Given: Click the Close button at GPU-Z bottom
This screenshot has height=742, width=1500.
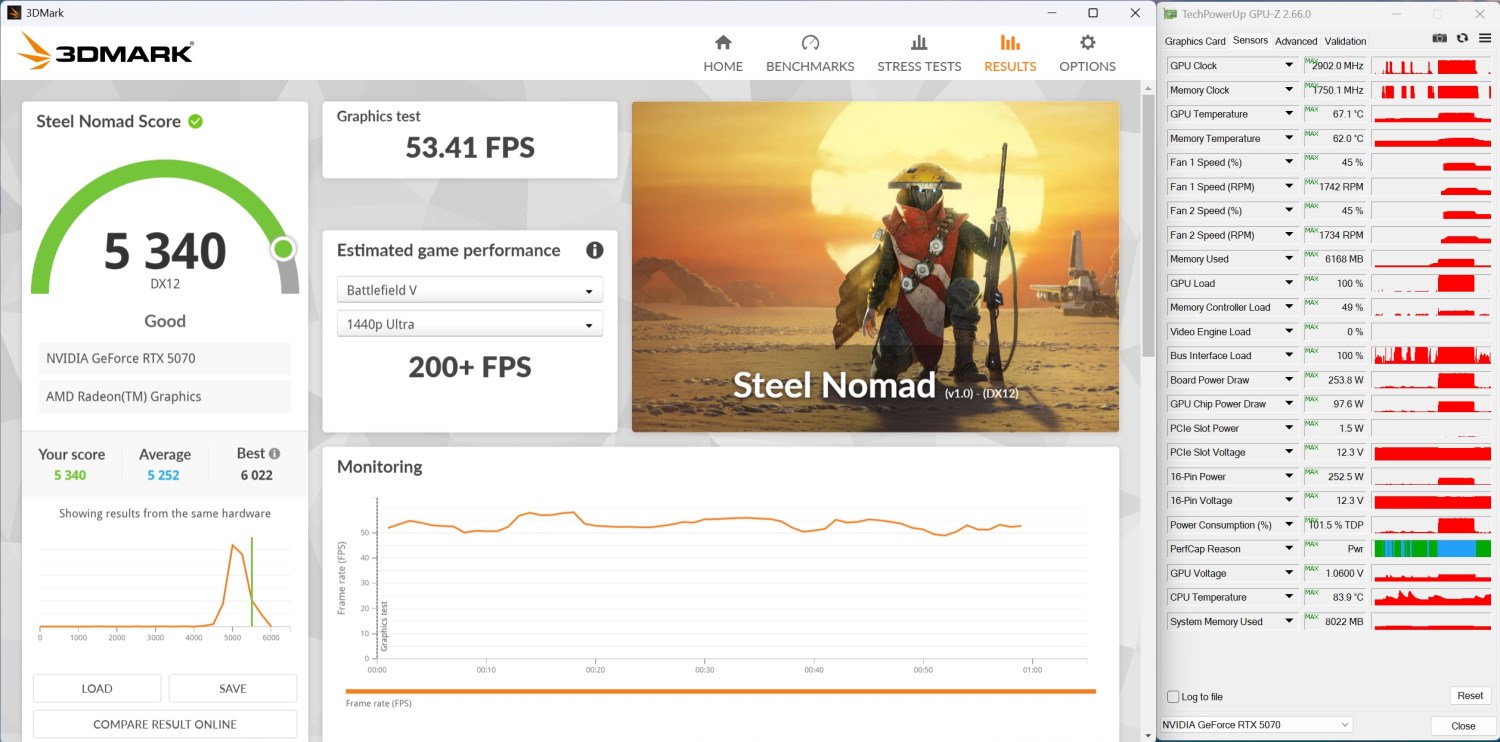Looking at the screenshot, I should point(1463,725).
